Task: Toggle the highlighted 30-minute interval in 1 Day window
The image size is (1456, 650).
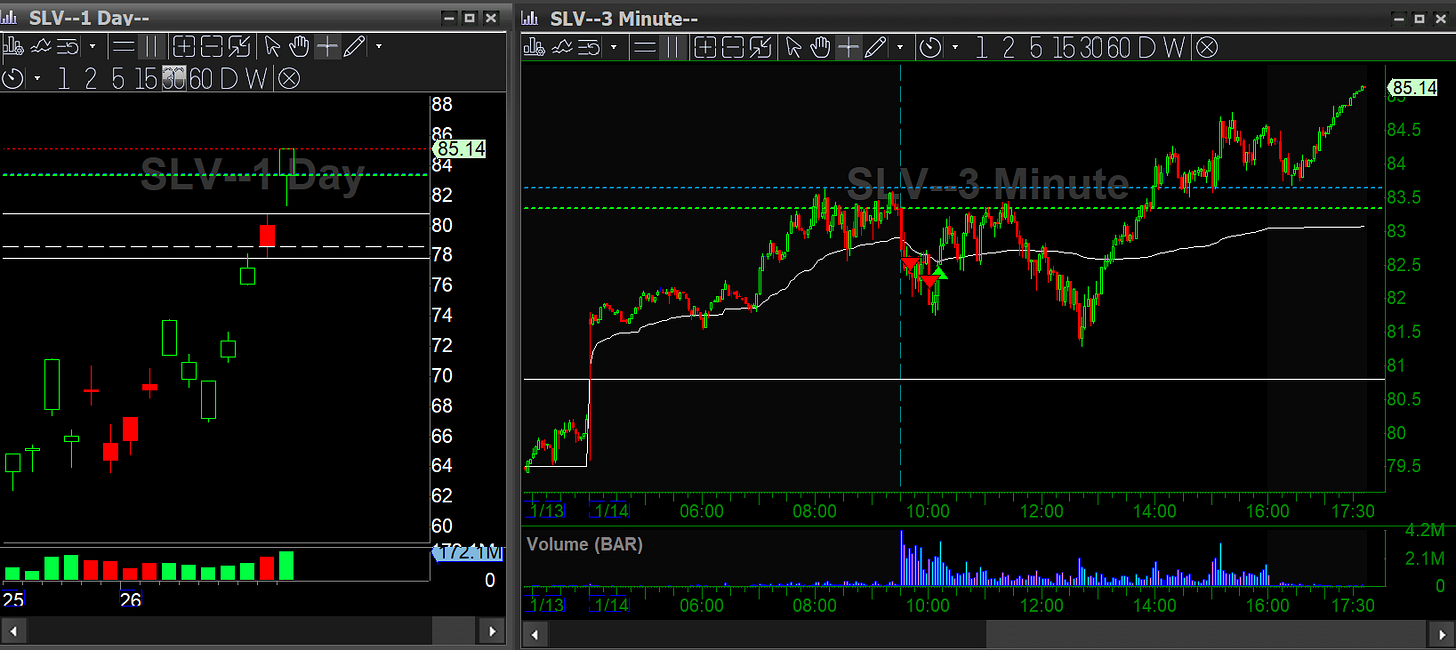Action: [x=174, y=78]
